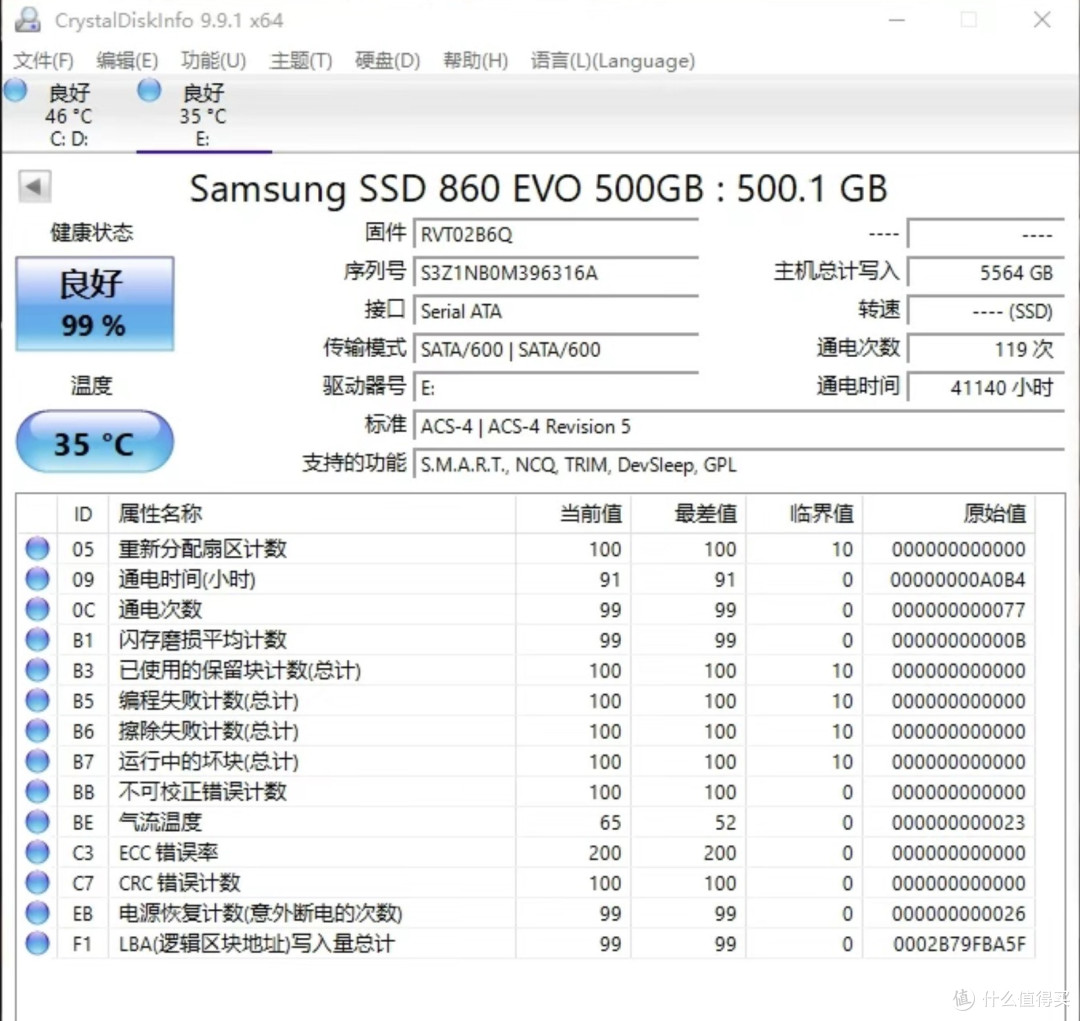1080x1021 pixels.
Task: Click the host writes value 5564 GB
Action: tap(986, 273)
